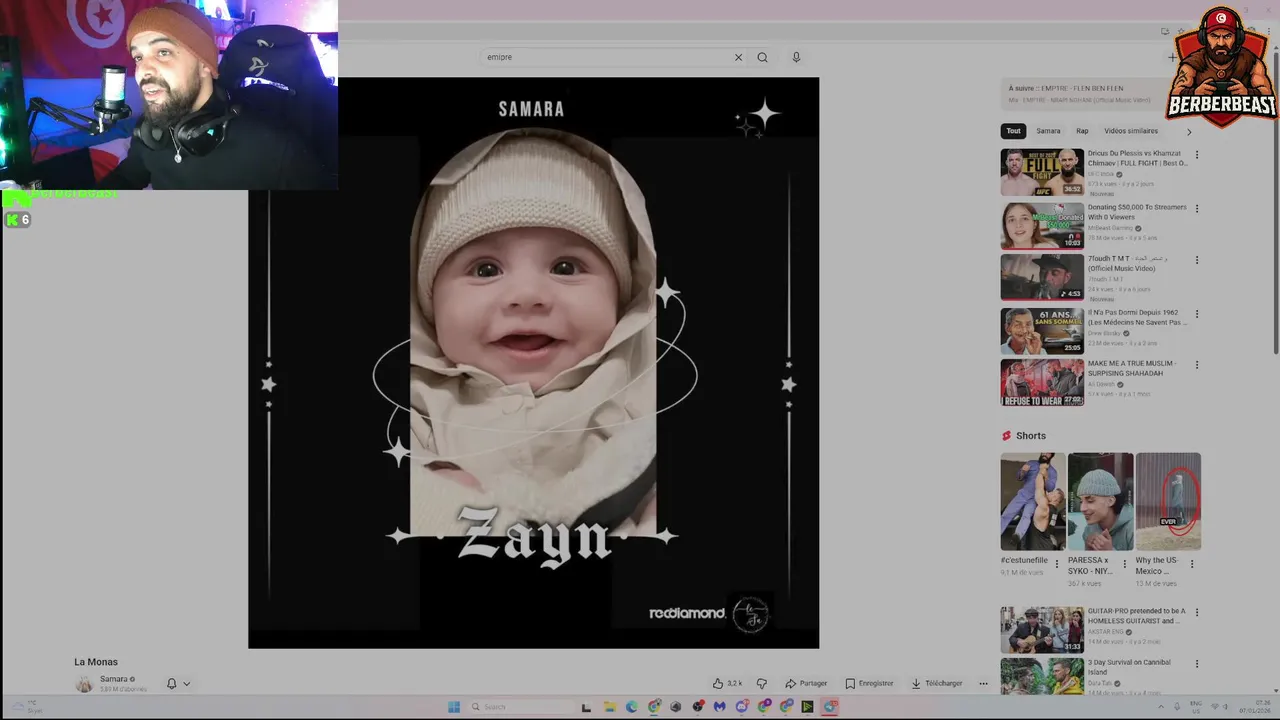Open the '7loudh T M T' video thumbnail
1280x720 pixels.
click(x=1042, y=277)
